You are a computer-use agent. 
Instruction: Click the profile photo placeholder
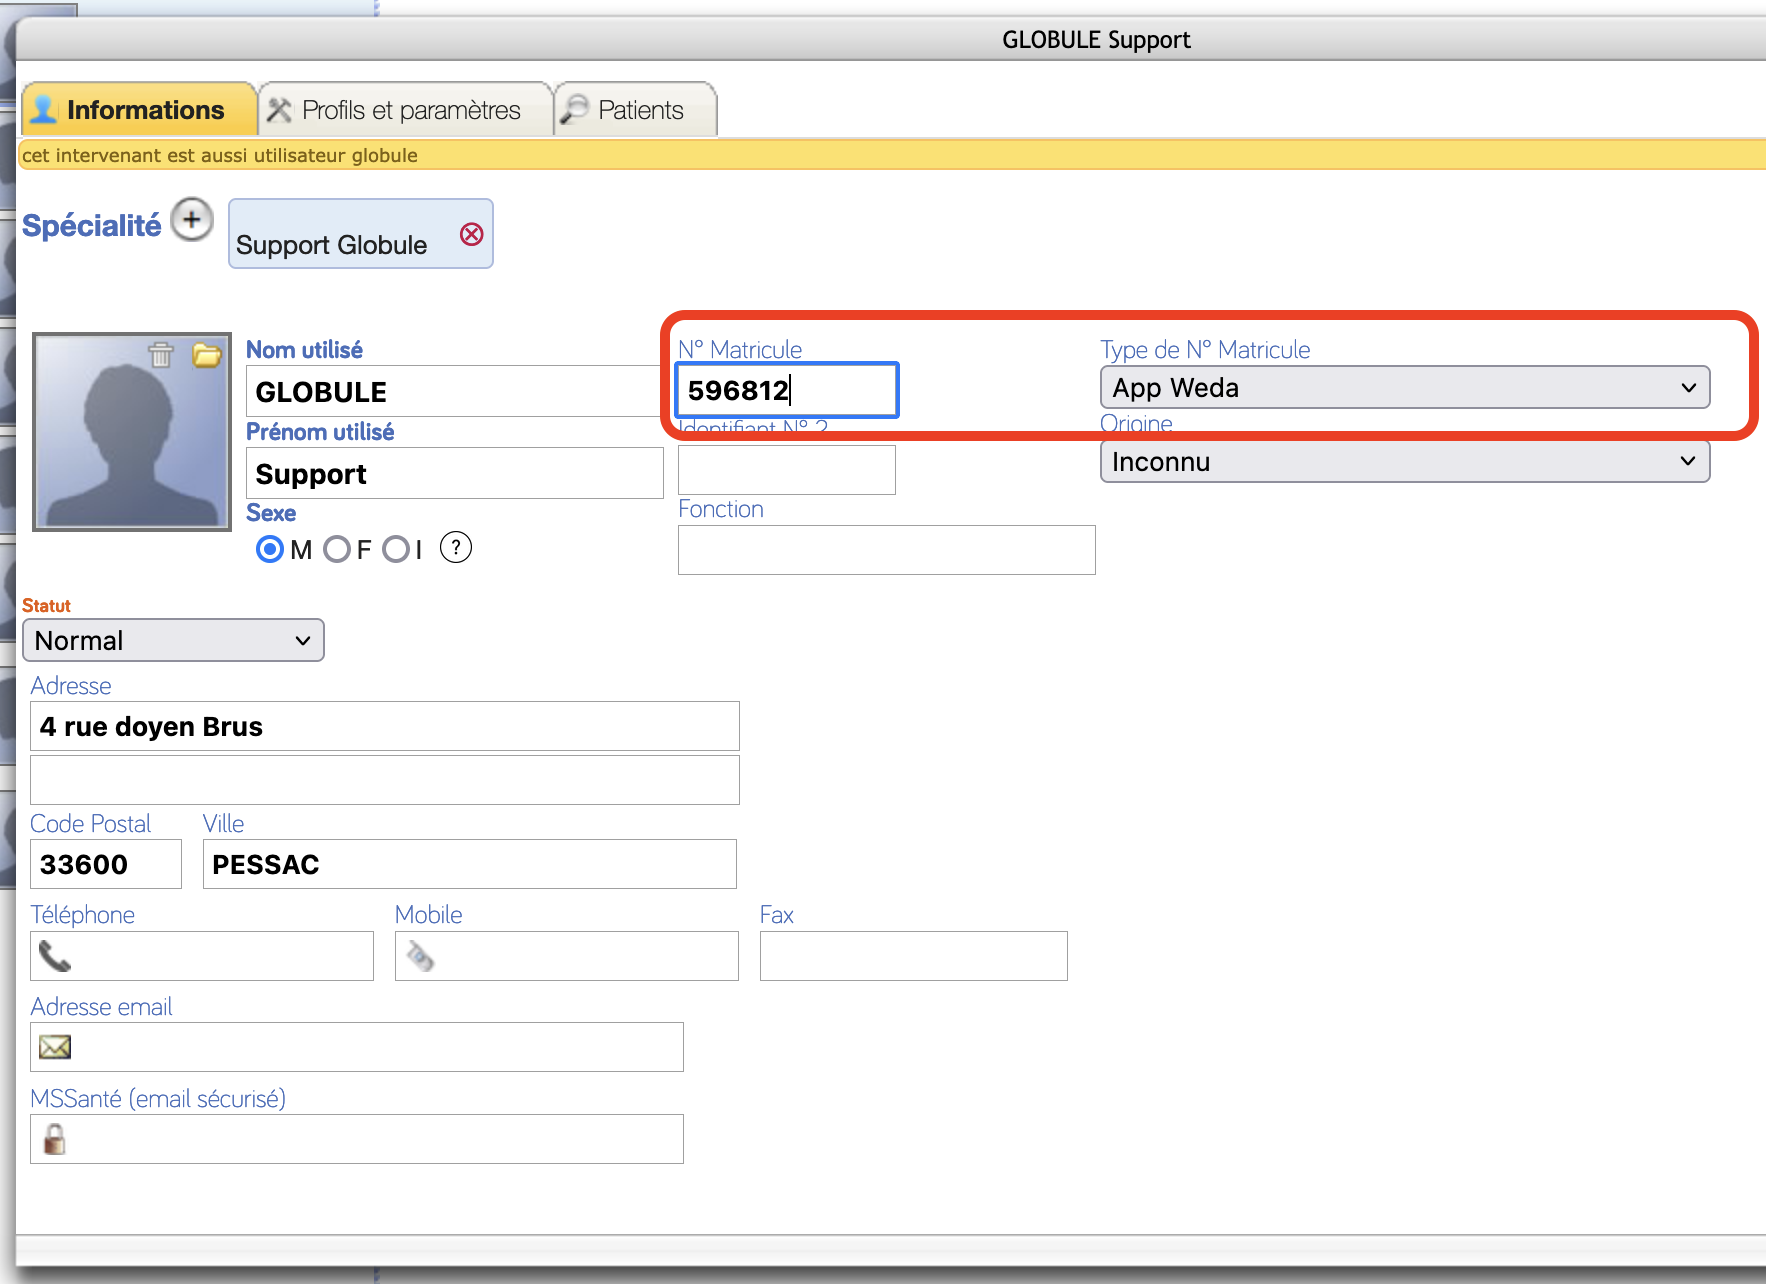click(132, 432)
